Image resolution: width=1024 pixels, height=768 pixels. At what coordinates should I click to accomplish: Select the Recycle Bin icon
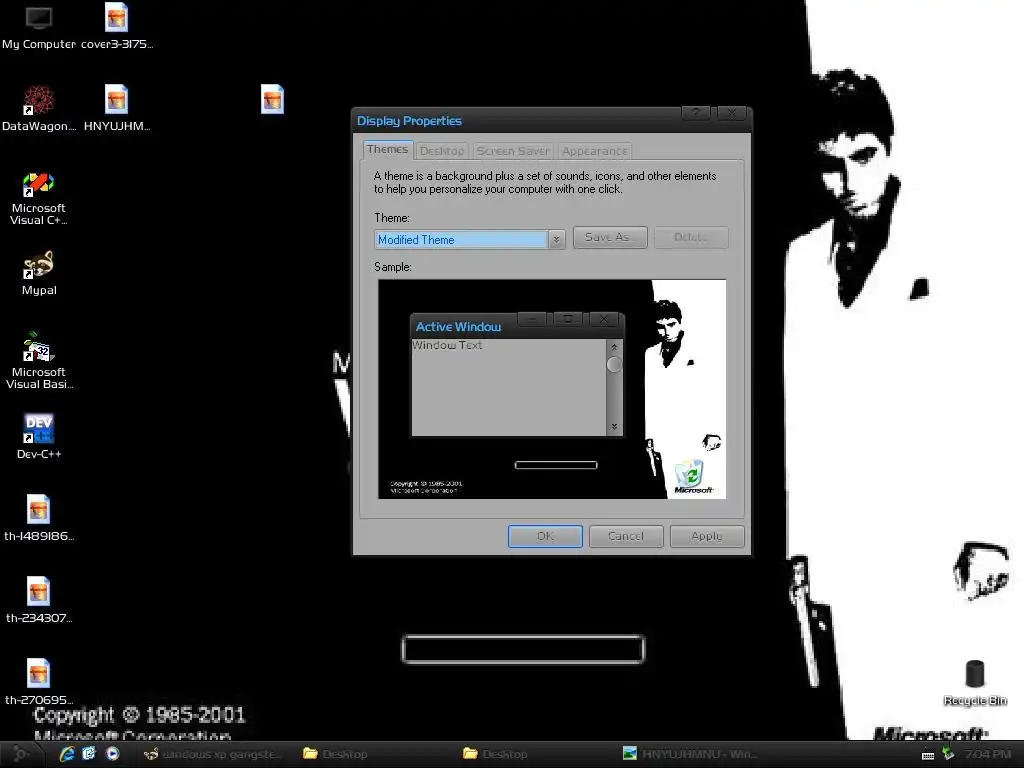tap(975, 683)
